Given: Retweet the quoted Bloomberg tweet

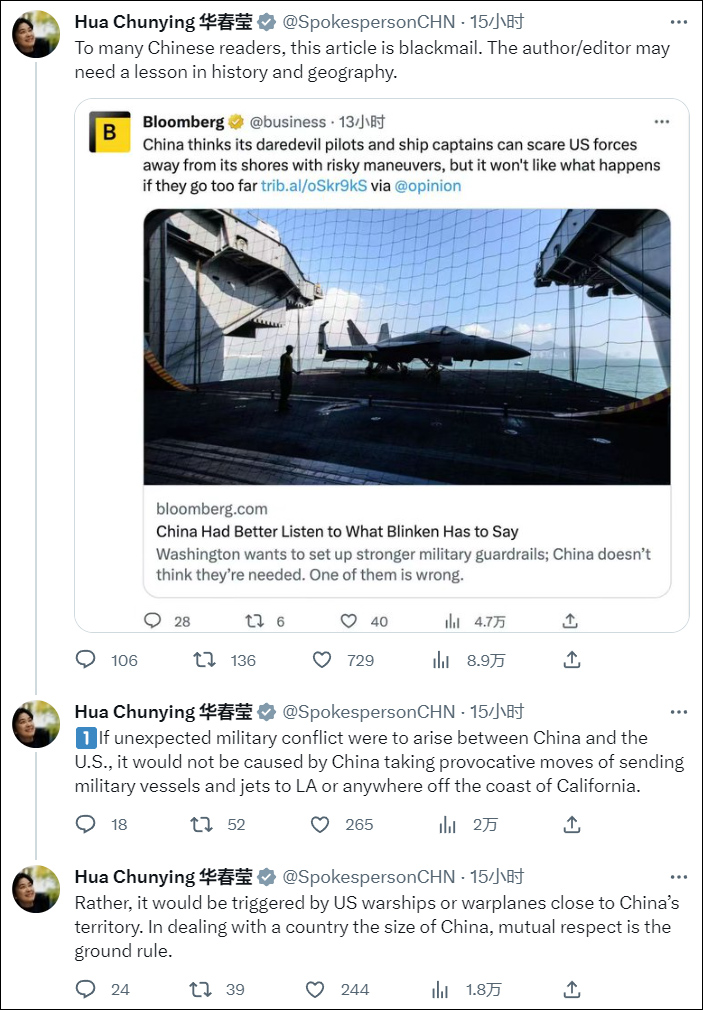Looking at the screenshot, I should [255, 621].
